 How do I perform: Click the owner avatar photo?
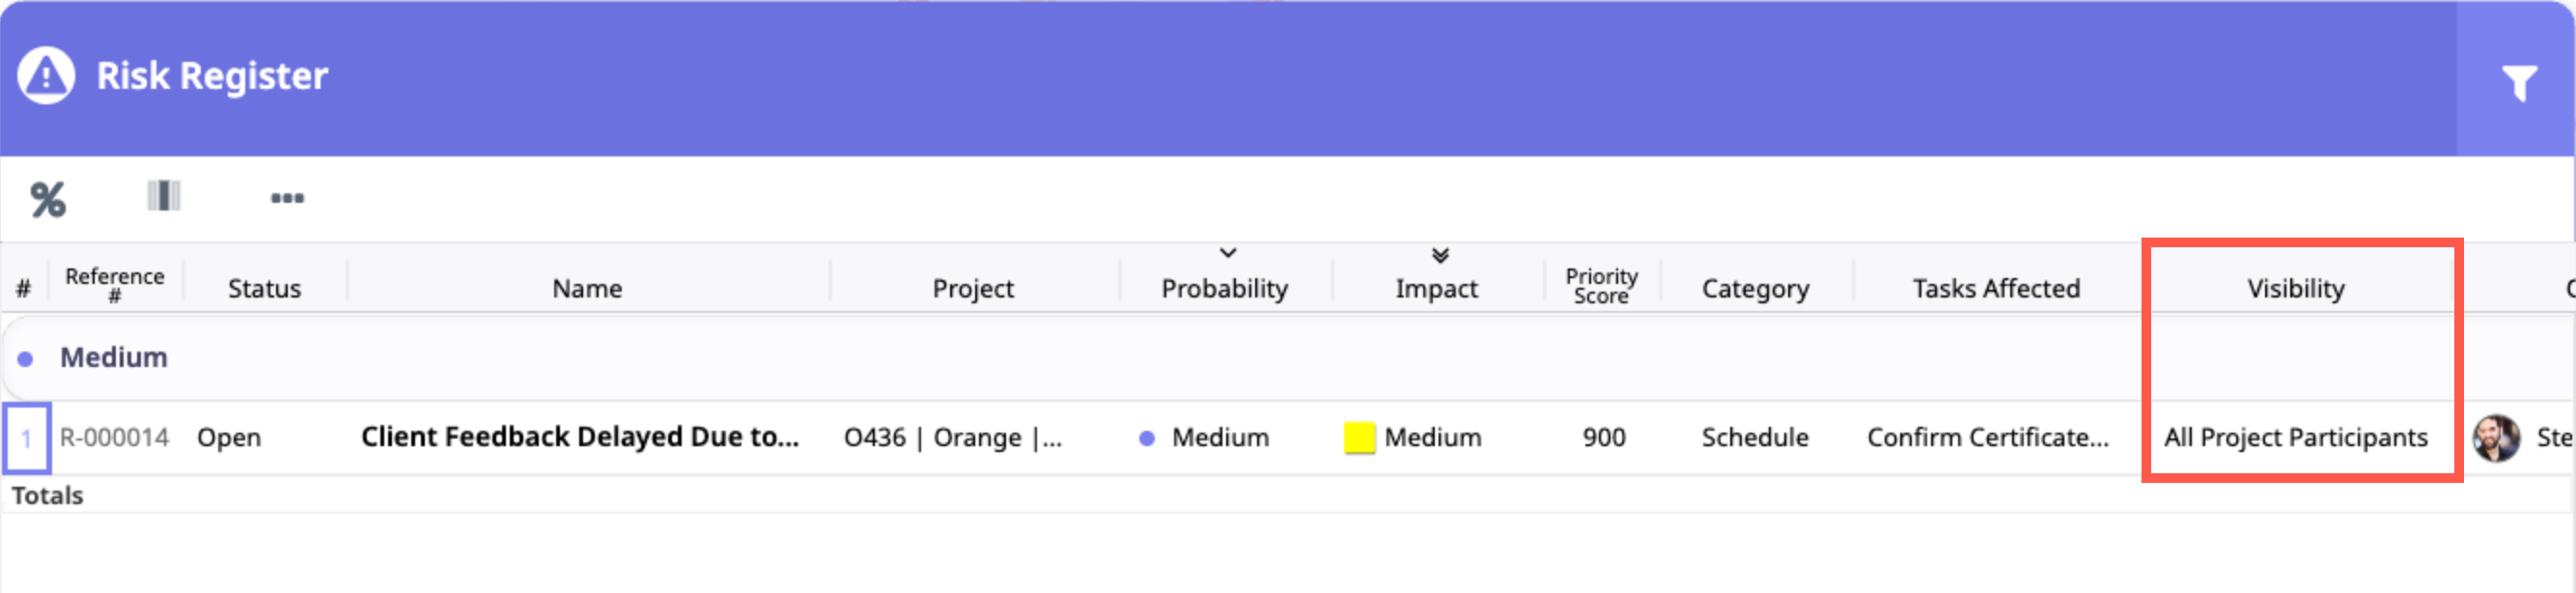[2496, 438]
